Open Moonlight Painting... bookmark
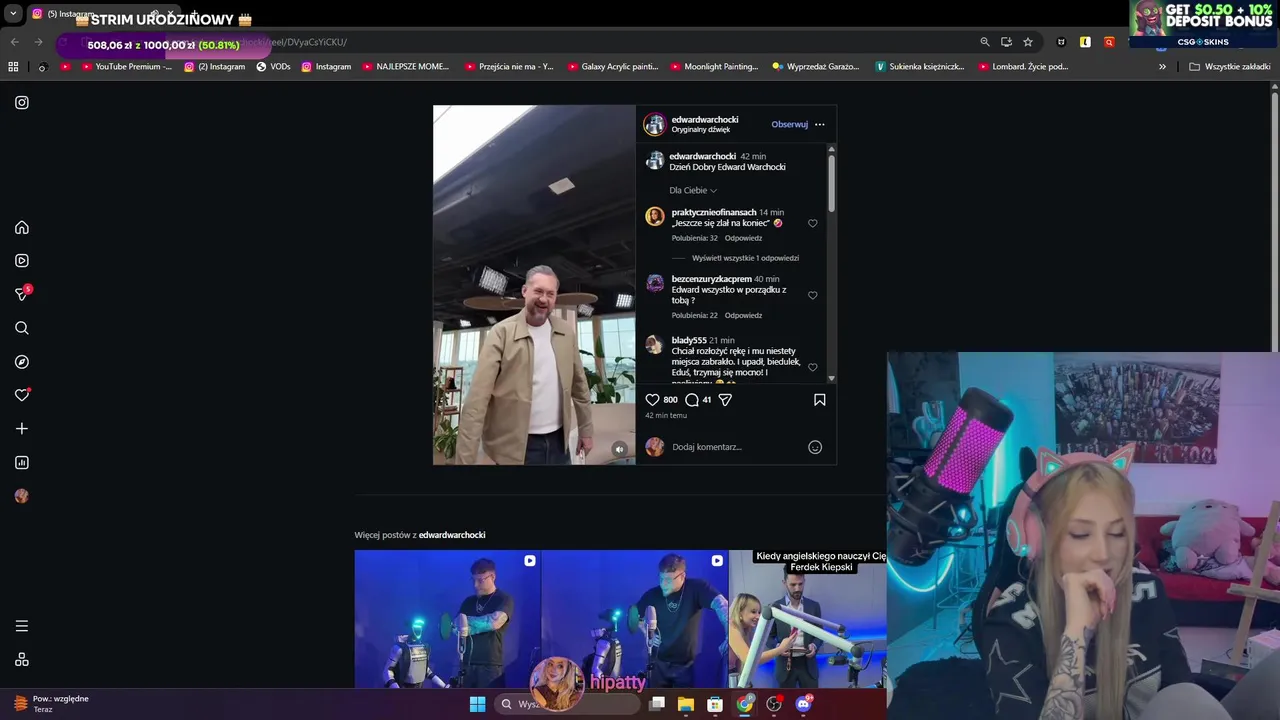This screenshot has width=1280, height=720. 714,67
